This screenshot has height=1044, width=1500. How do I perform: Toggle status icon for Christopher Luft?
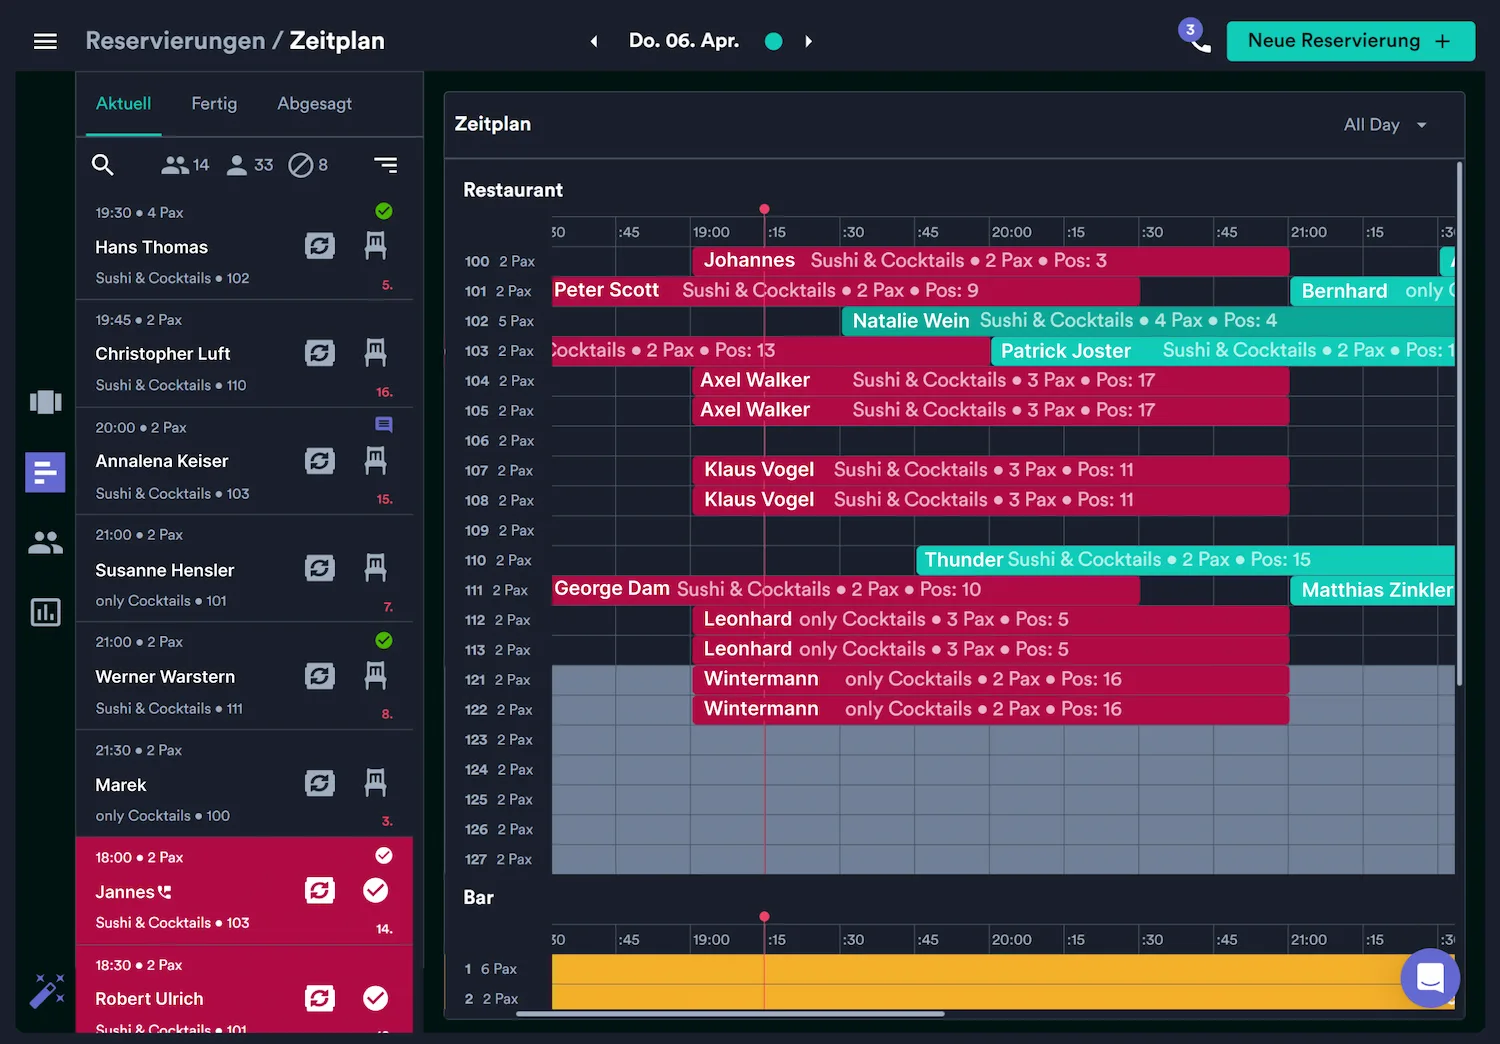[320, 353]
